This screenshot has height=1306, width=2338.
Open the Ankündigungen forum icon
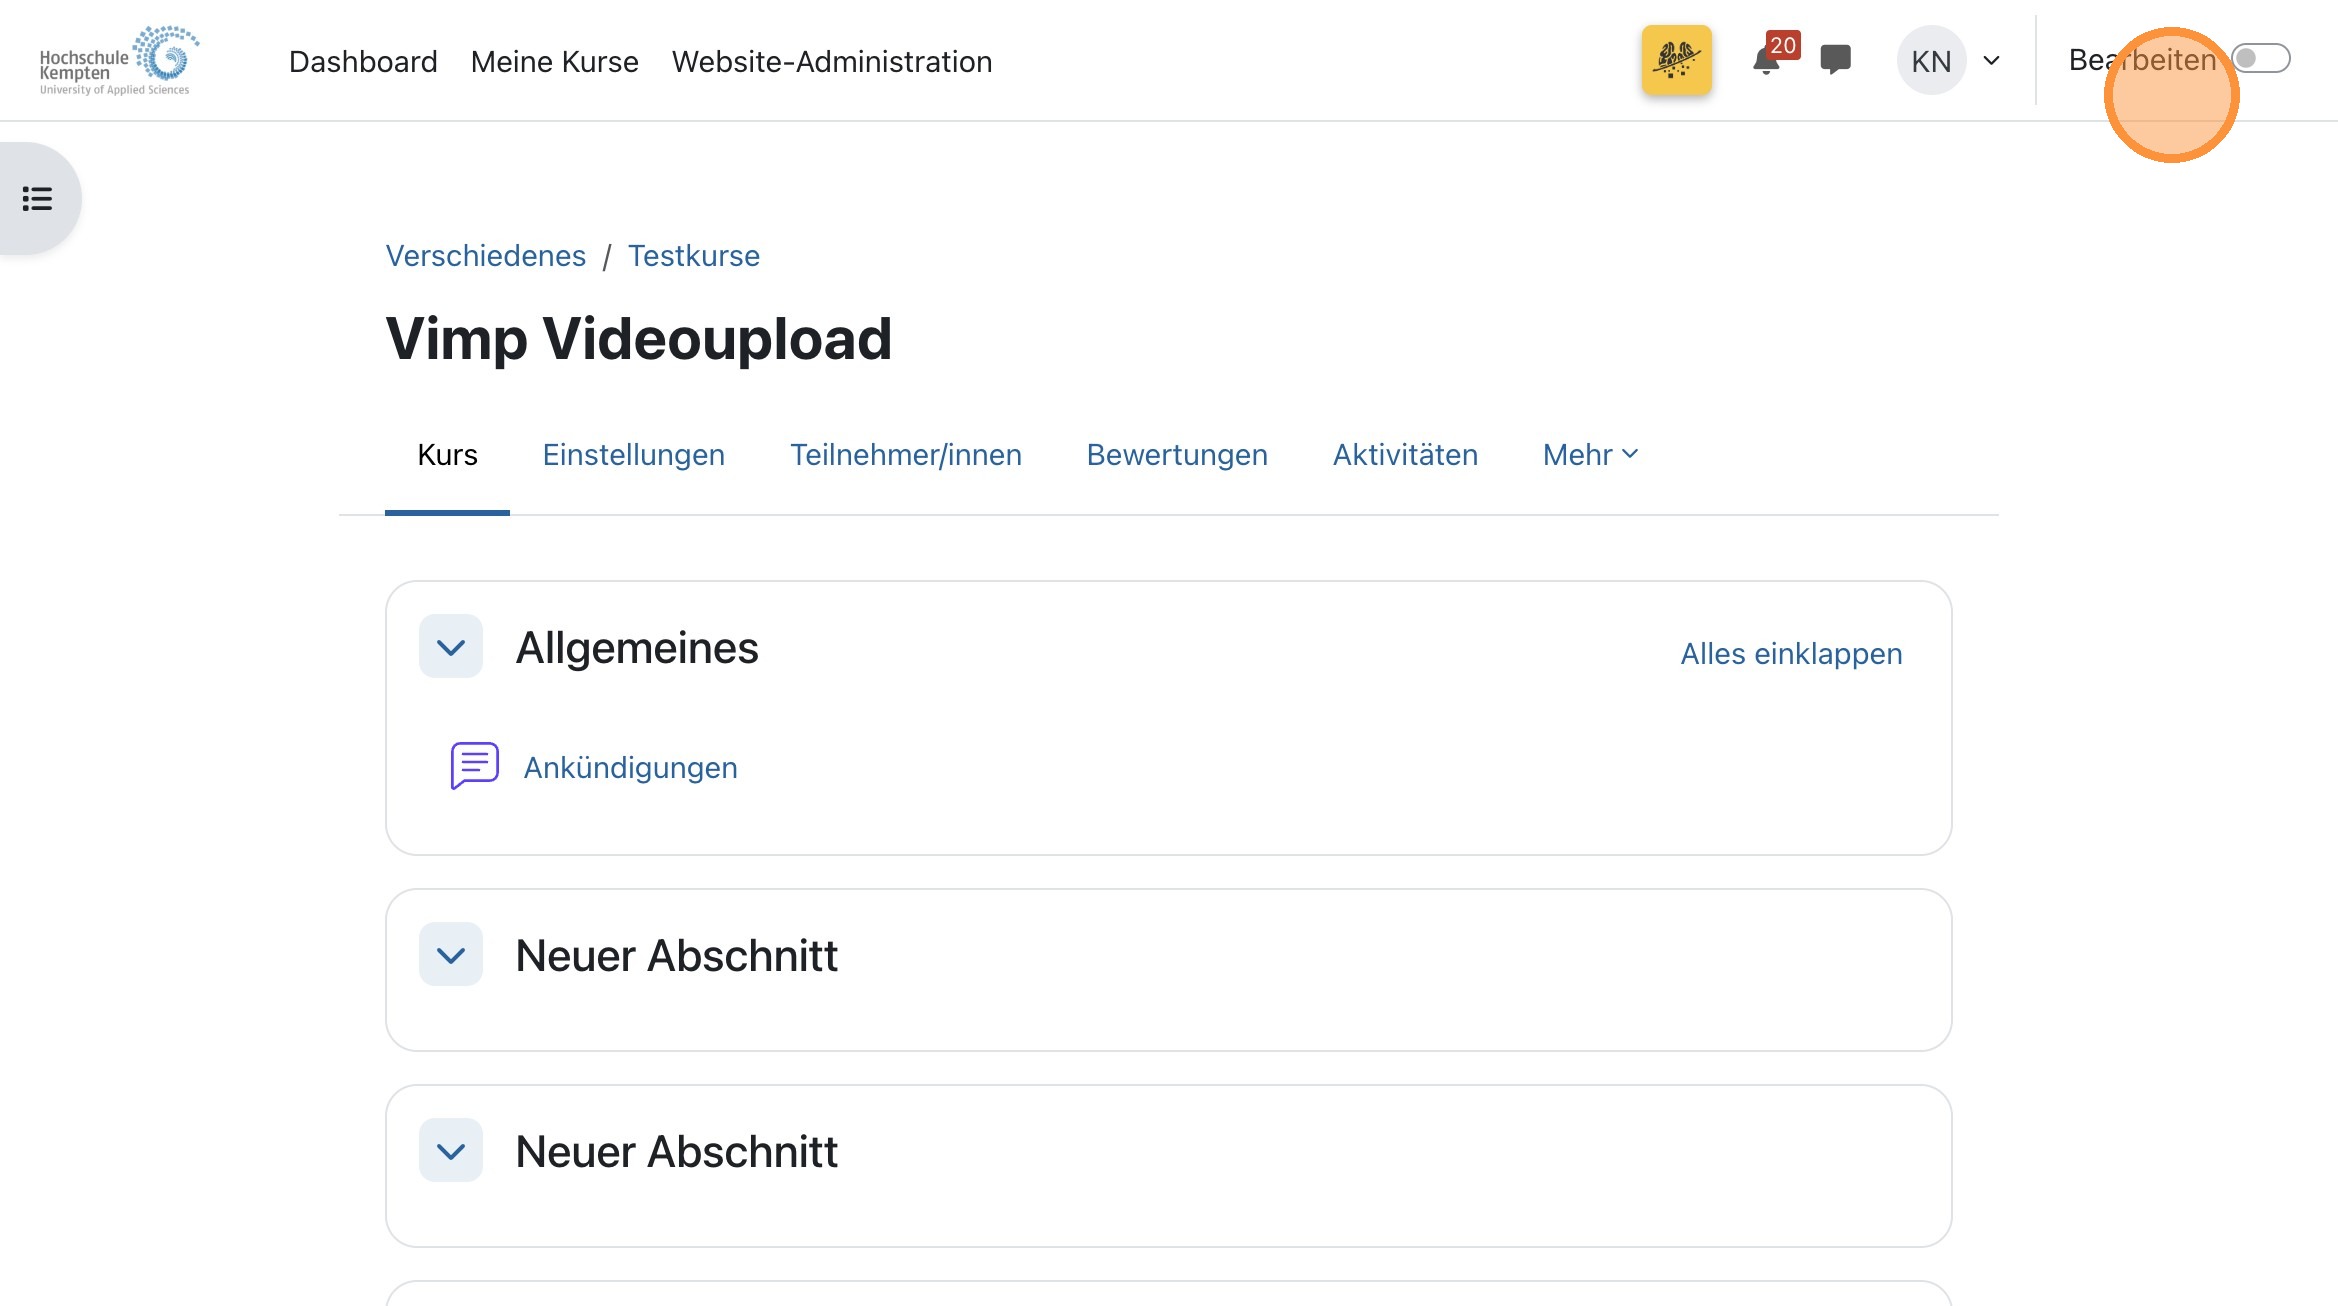472,766
